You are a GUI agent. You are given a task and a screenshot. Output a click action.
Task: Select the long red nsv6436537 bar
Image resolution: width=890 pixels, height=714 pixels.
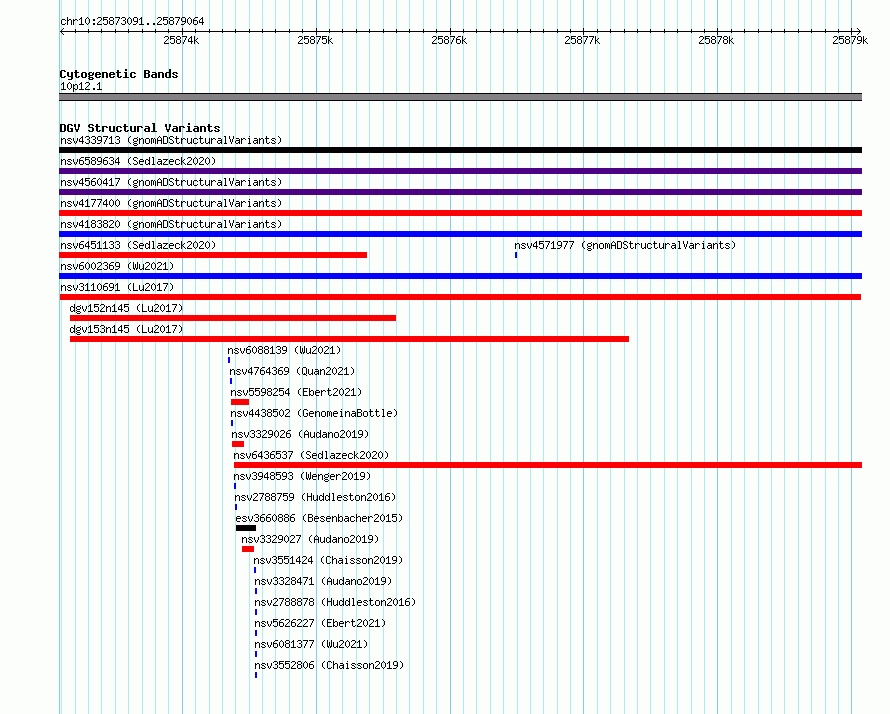pyautogui.click(x=548, y=465)
